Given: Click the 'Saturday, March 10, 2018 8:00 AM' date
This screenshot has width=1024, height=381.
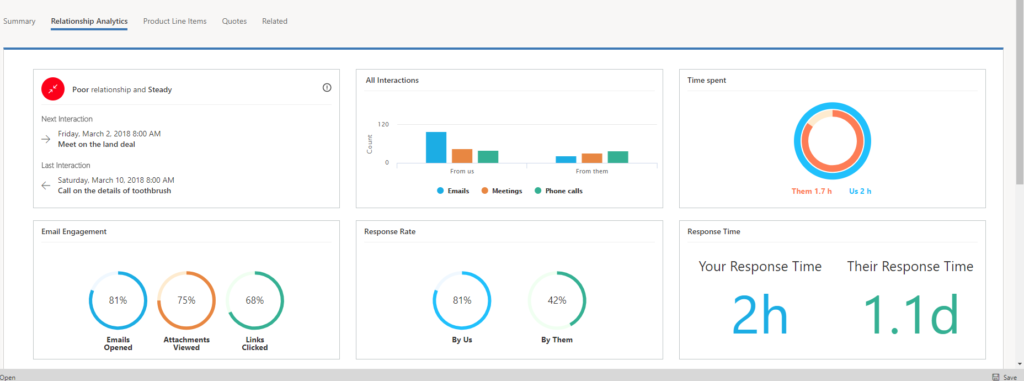Looking at the screenshot, I should click(x=116, y=180).
